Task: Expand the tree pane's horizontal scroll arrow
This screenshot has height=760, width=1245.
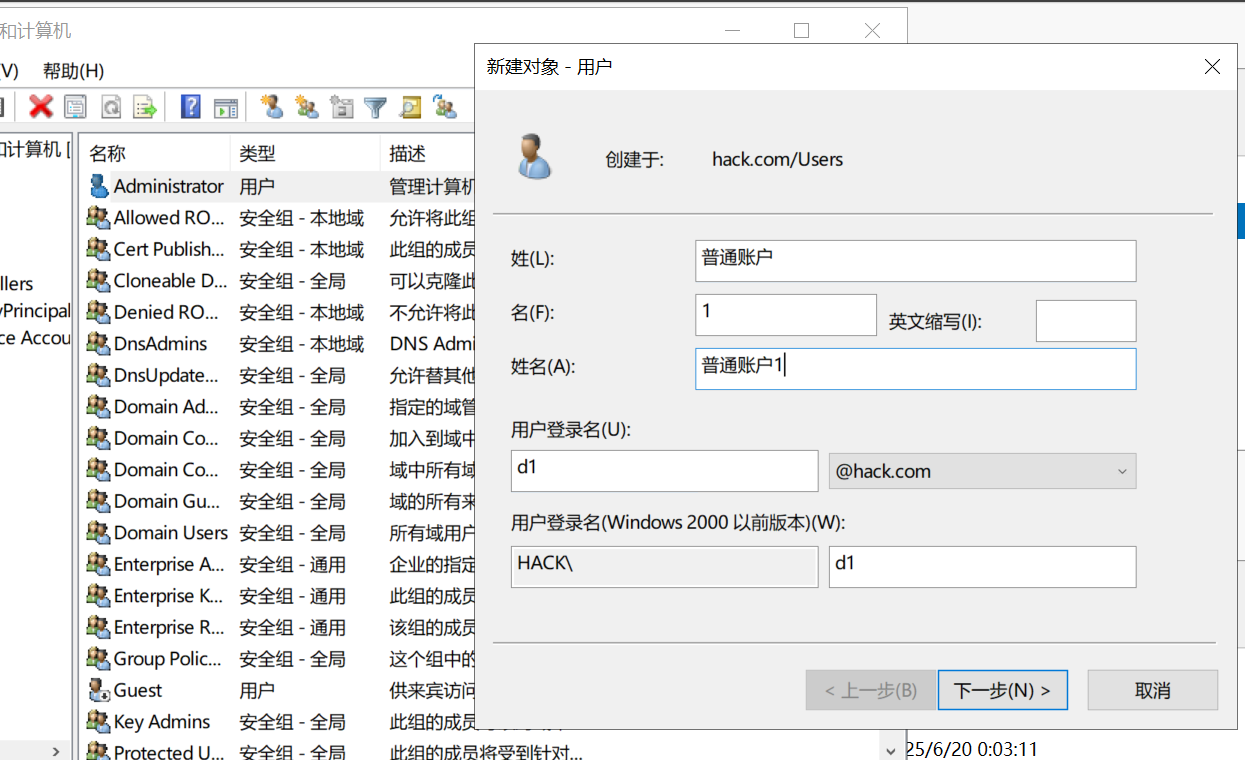Action: coord(56,751)
